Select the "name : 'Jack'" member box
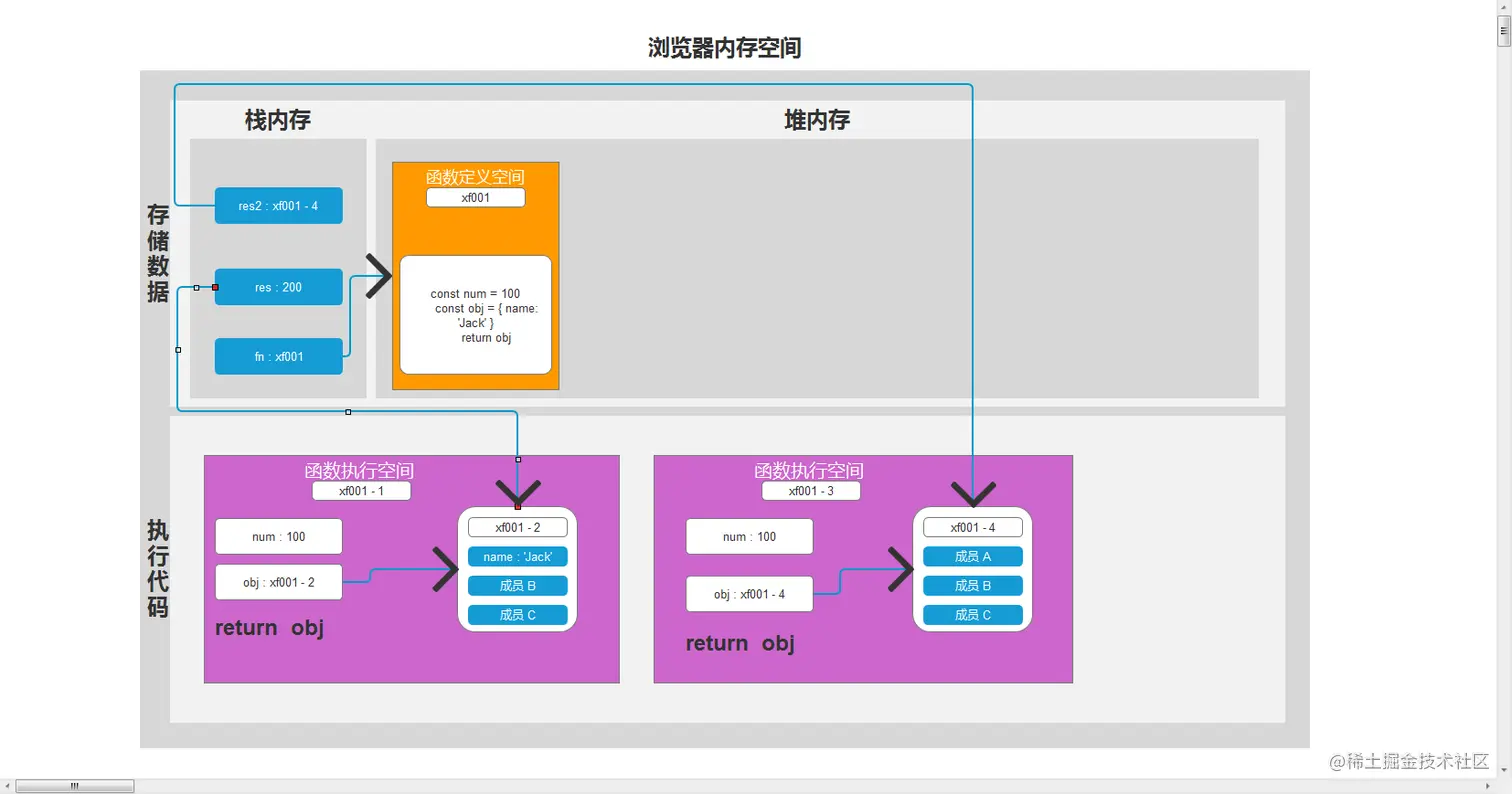 pyautogui.click(x=518, y=557)
